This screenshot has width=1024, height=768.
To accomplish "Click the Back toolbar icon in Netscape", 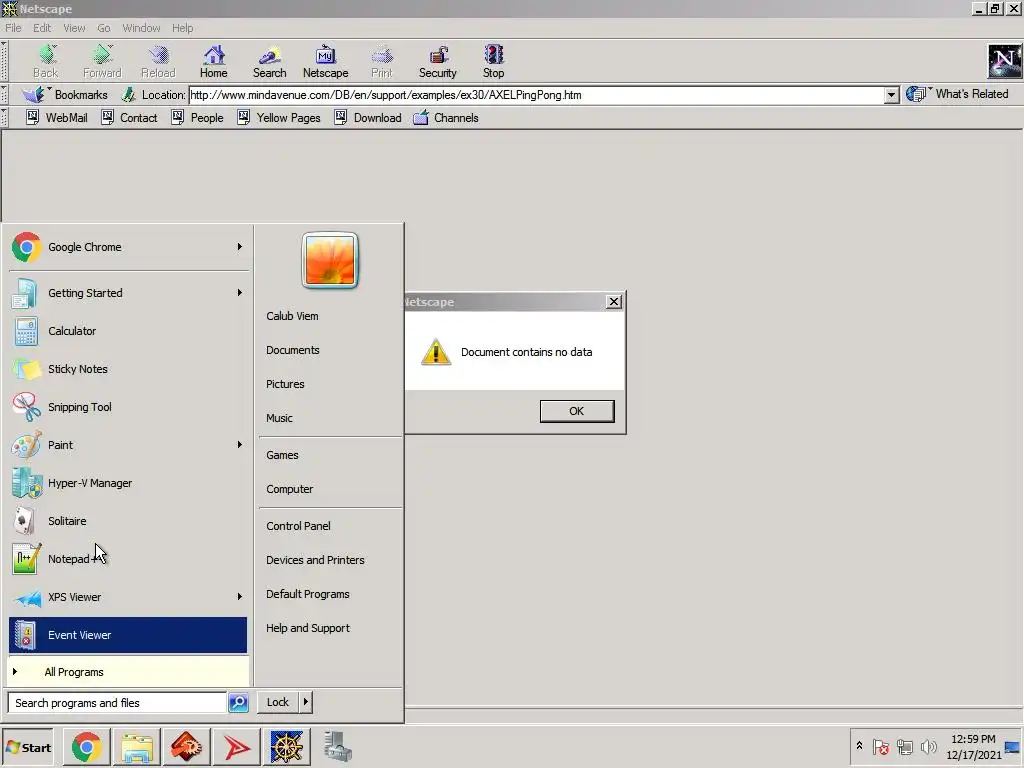I will point(46,61).
